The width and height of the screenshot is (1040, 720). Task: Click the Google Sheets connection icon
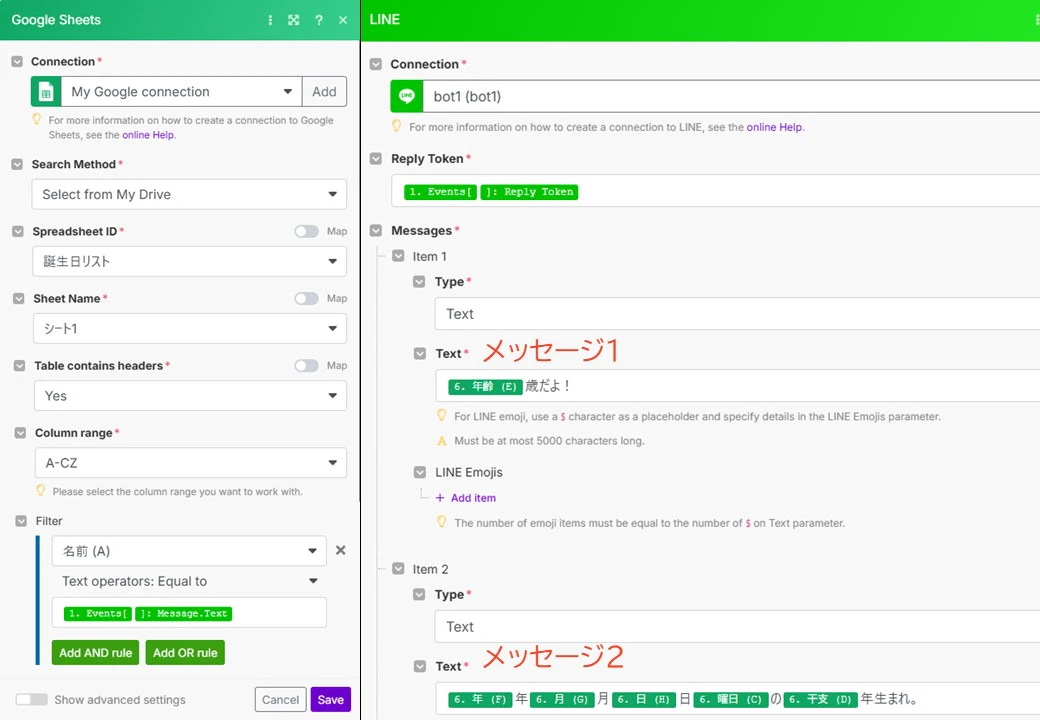point(46,91)
